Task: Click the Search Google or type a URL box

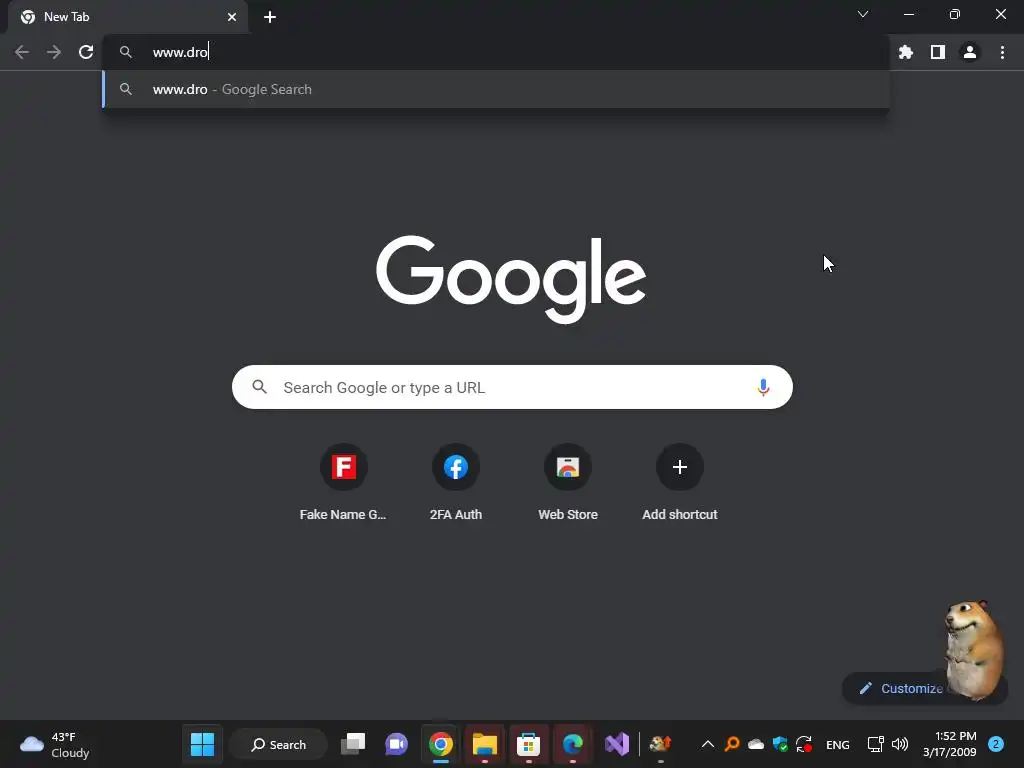Action: (x=512, y=387)
